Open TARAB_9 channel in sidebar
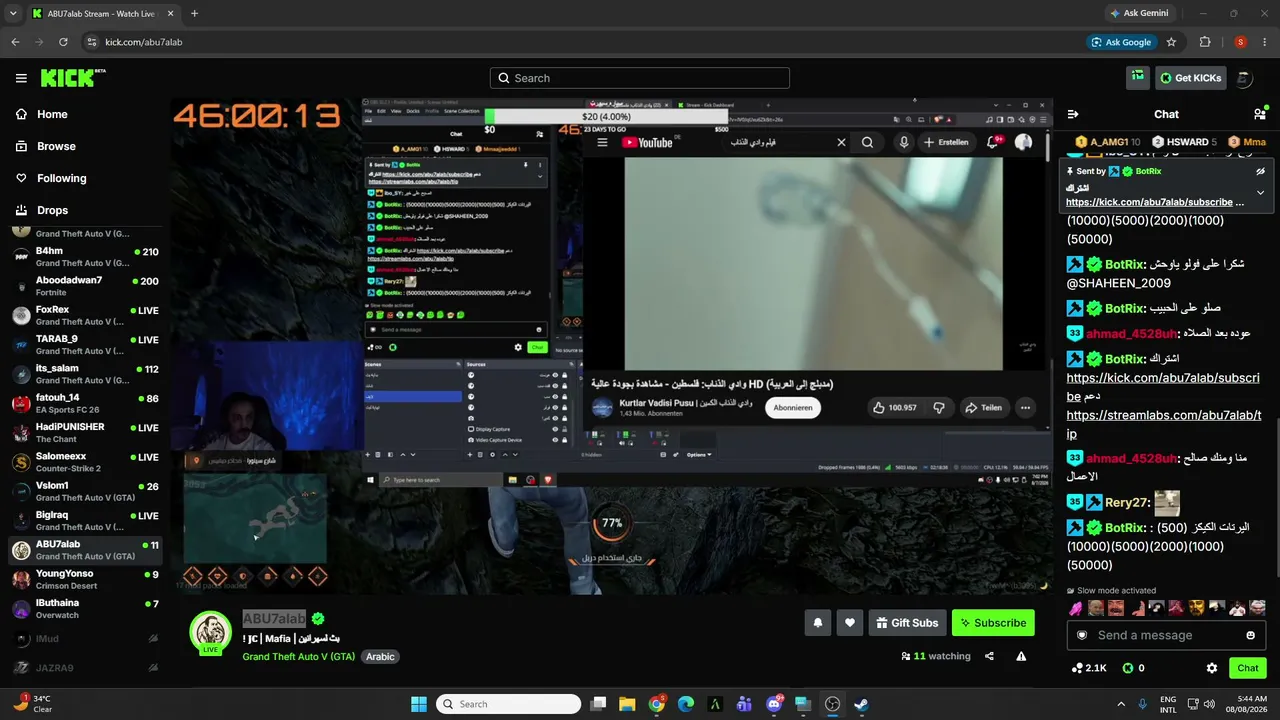1280x720 pixels. (84, 345)
